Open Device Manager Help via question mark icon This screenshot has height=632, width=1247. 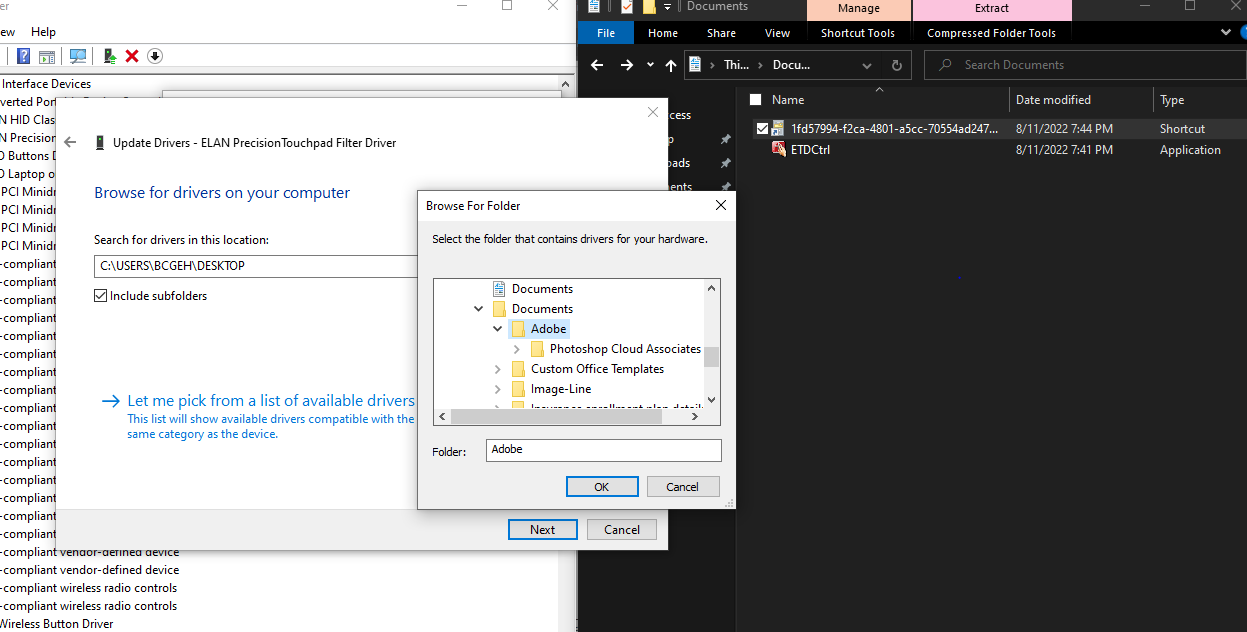(x=23, y=55)
